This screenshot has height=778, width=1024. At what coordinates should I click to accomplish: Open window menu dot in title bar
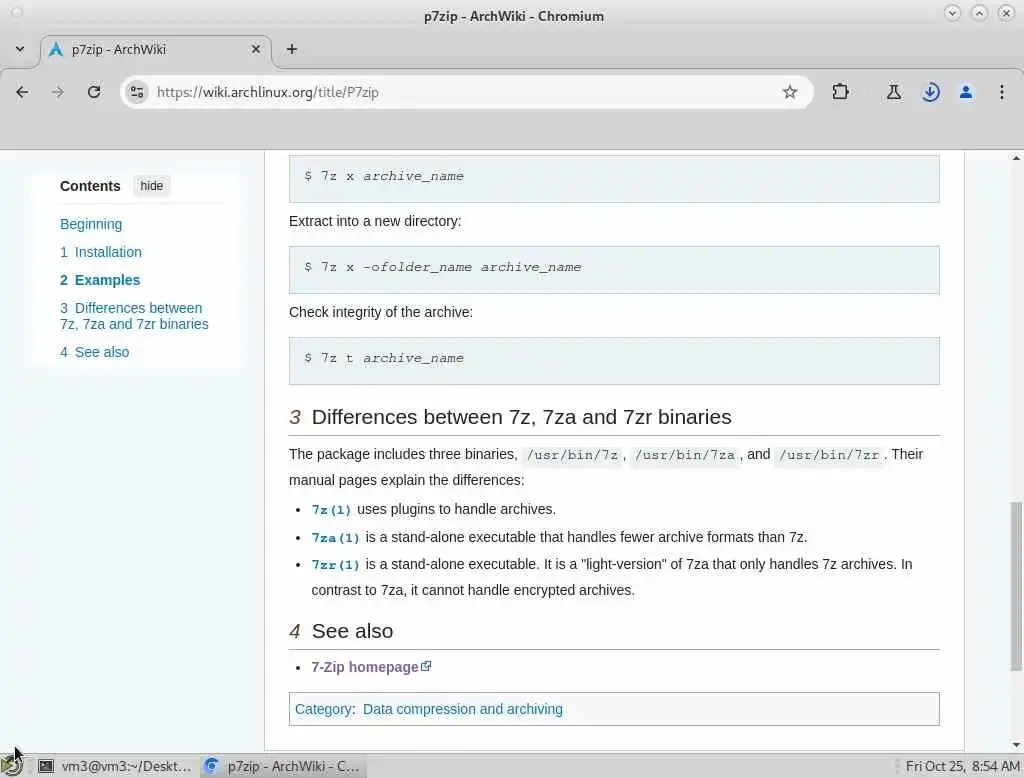coord(16,12)
